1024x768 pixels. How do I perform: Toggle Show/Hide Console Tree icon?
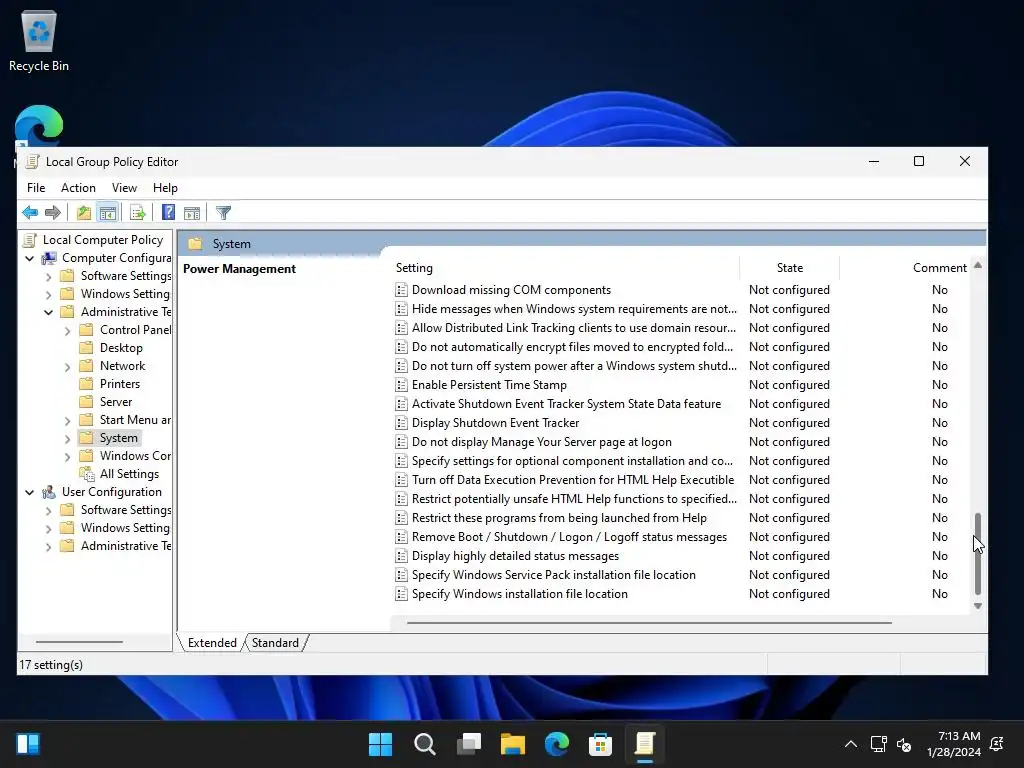tap(108, 212)
